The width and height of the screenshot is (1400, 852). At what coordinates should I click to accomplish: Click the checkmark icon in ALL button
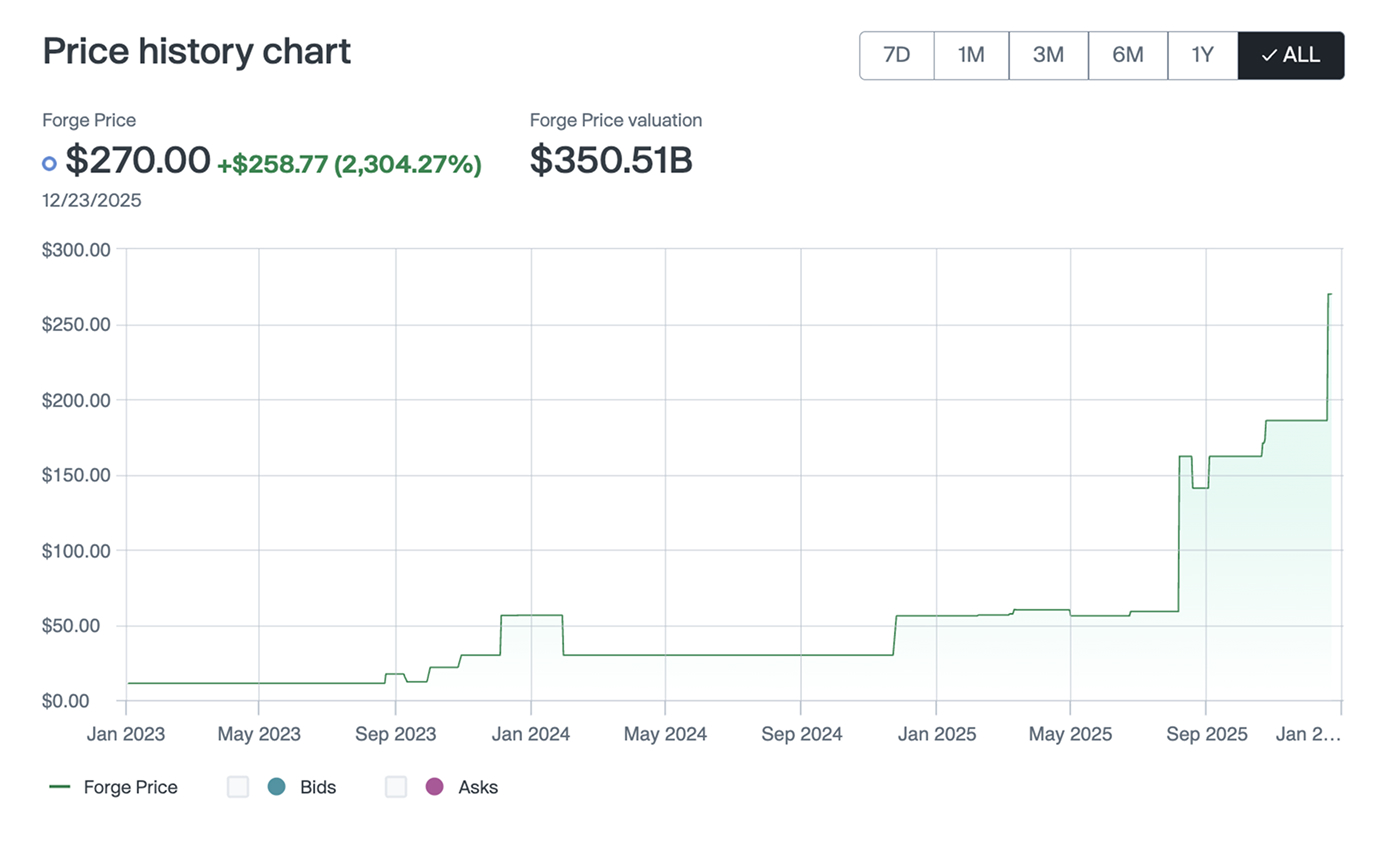1268,56
